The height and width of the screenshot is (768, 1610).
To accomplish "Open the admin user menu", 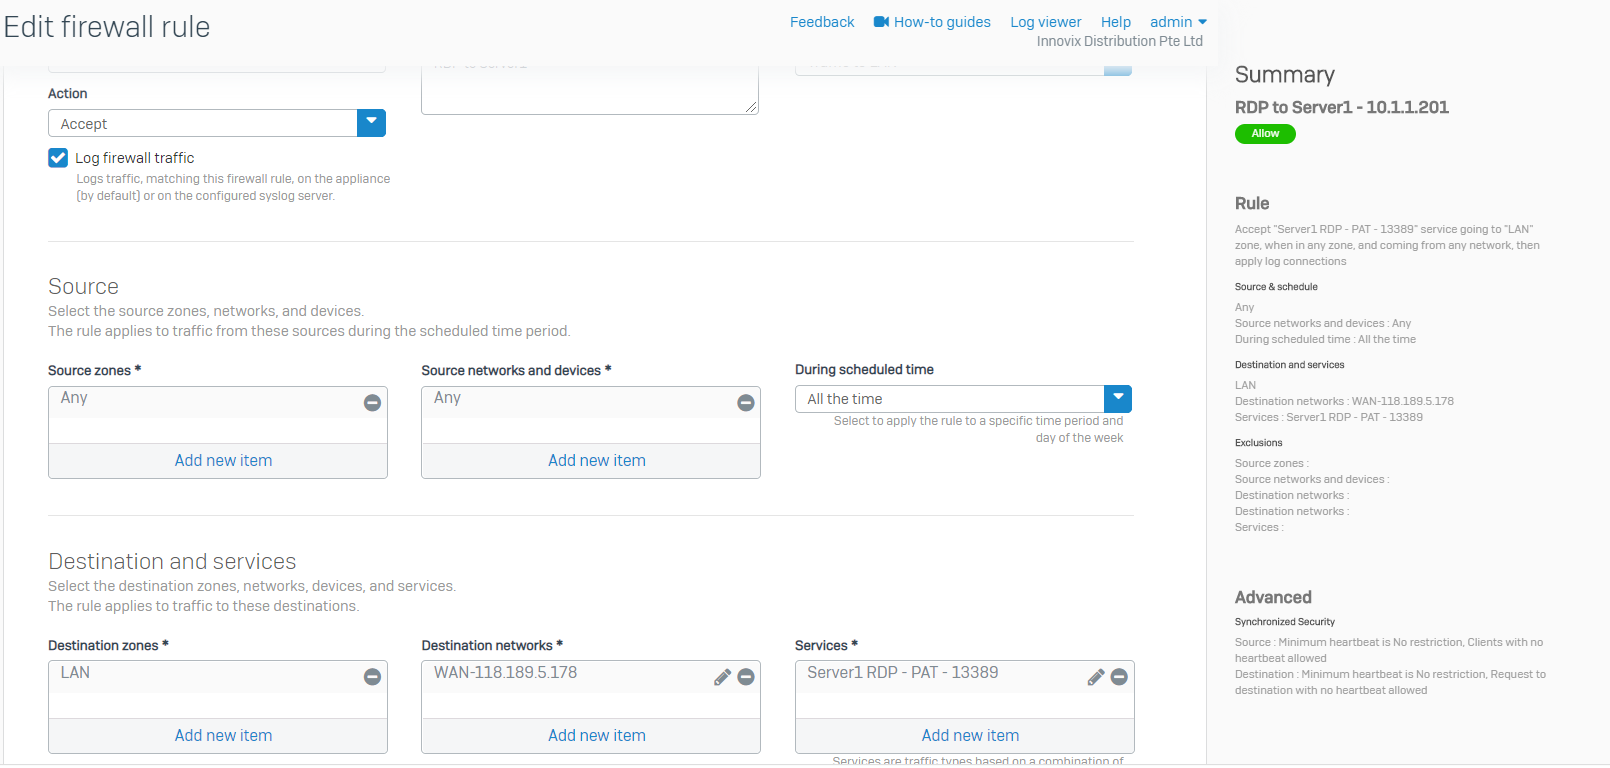I will coord(1178,22).
